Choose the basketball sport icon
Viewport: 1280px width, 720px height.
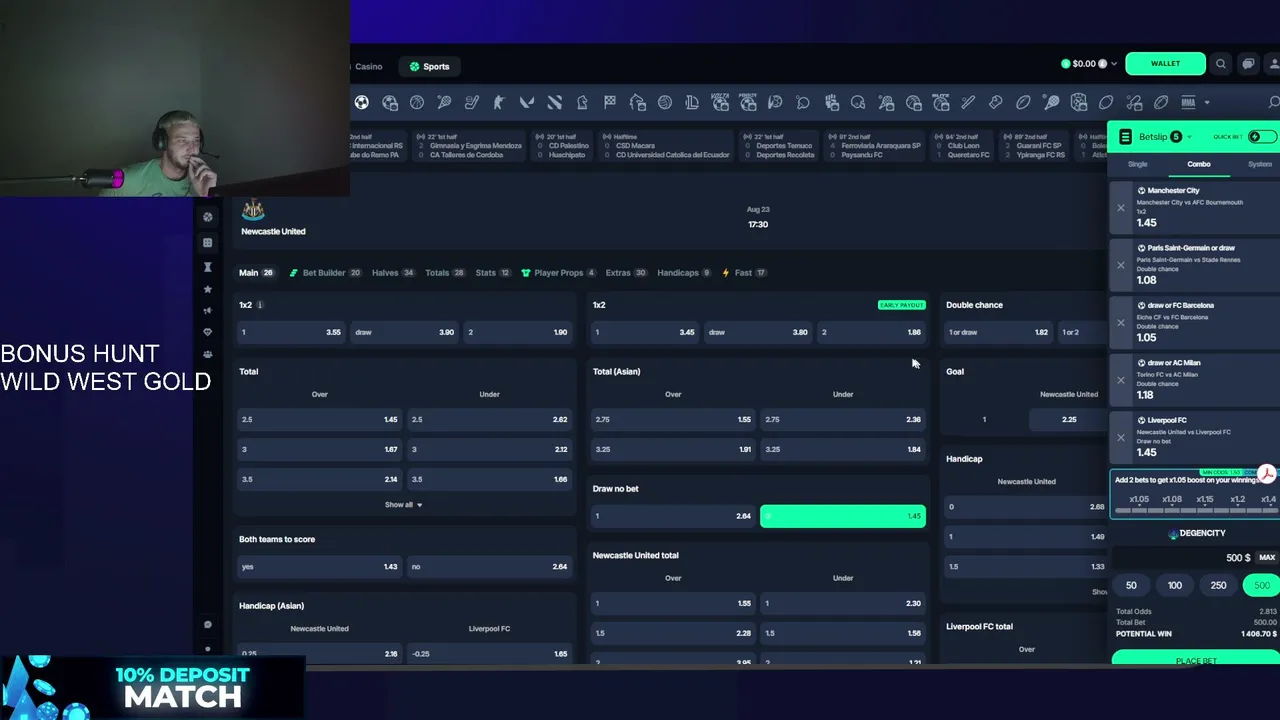[417, 102]
